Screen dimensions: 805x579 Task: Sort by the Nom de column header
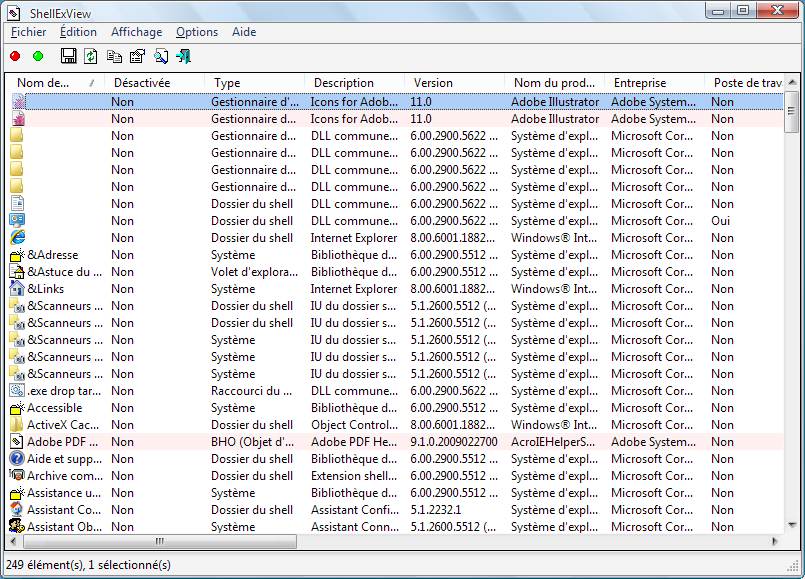point(54,83)
